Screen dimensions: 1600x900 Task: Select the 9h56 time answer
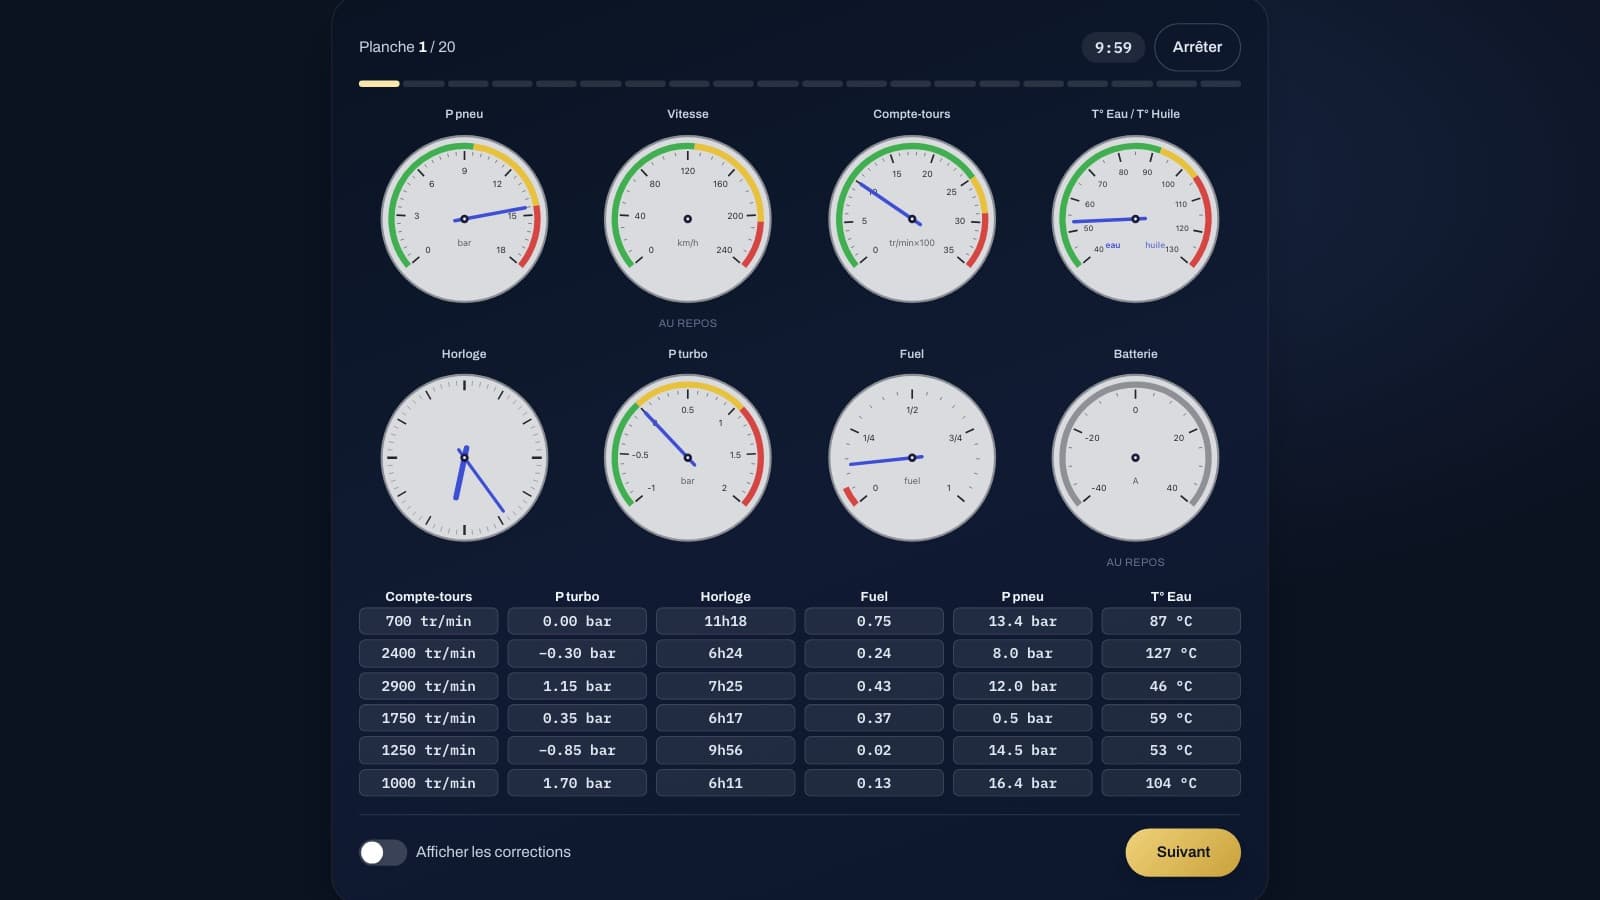pyautogui.click(x=725, y=750)
